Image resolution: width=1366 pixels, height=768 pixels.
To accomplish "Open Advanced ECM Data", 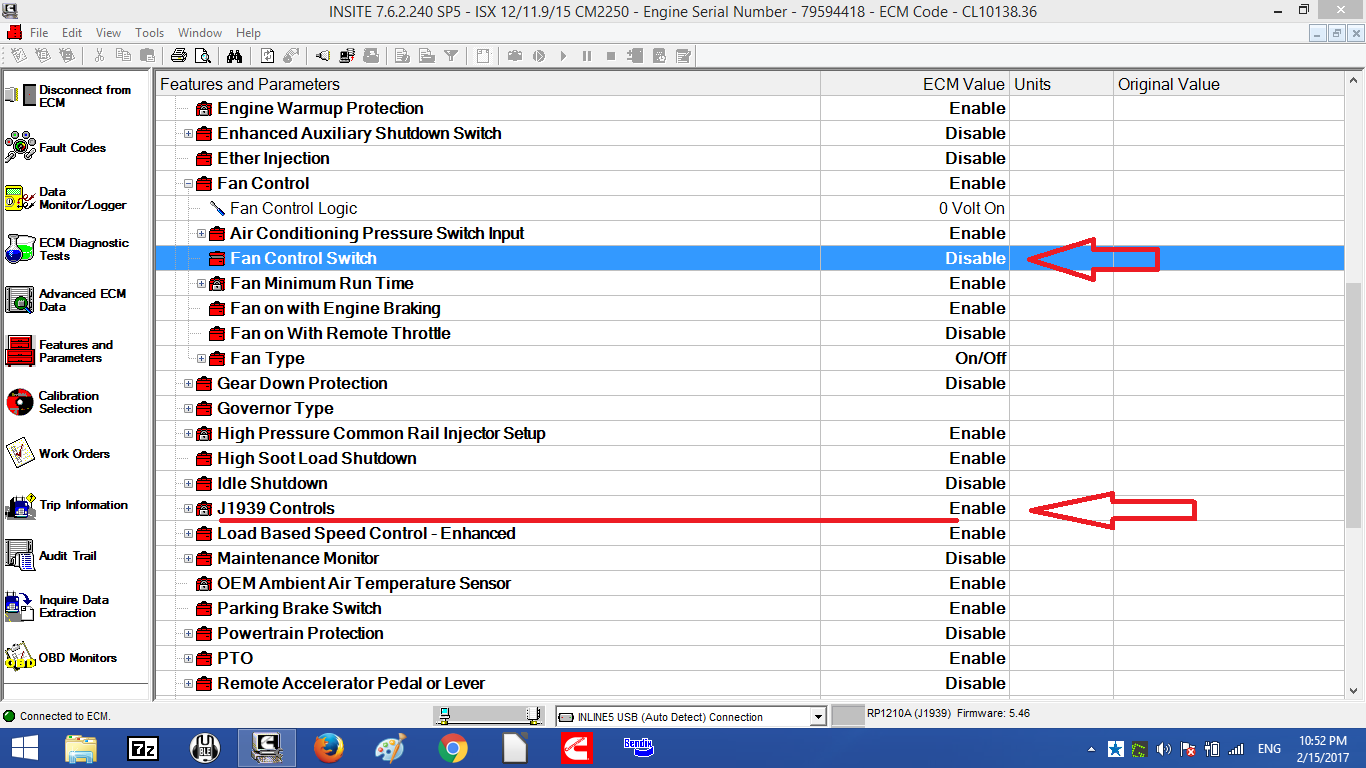I will [66, 300].
